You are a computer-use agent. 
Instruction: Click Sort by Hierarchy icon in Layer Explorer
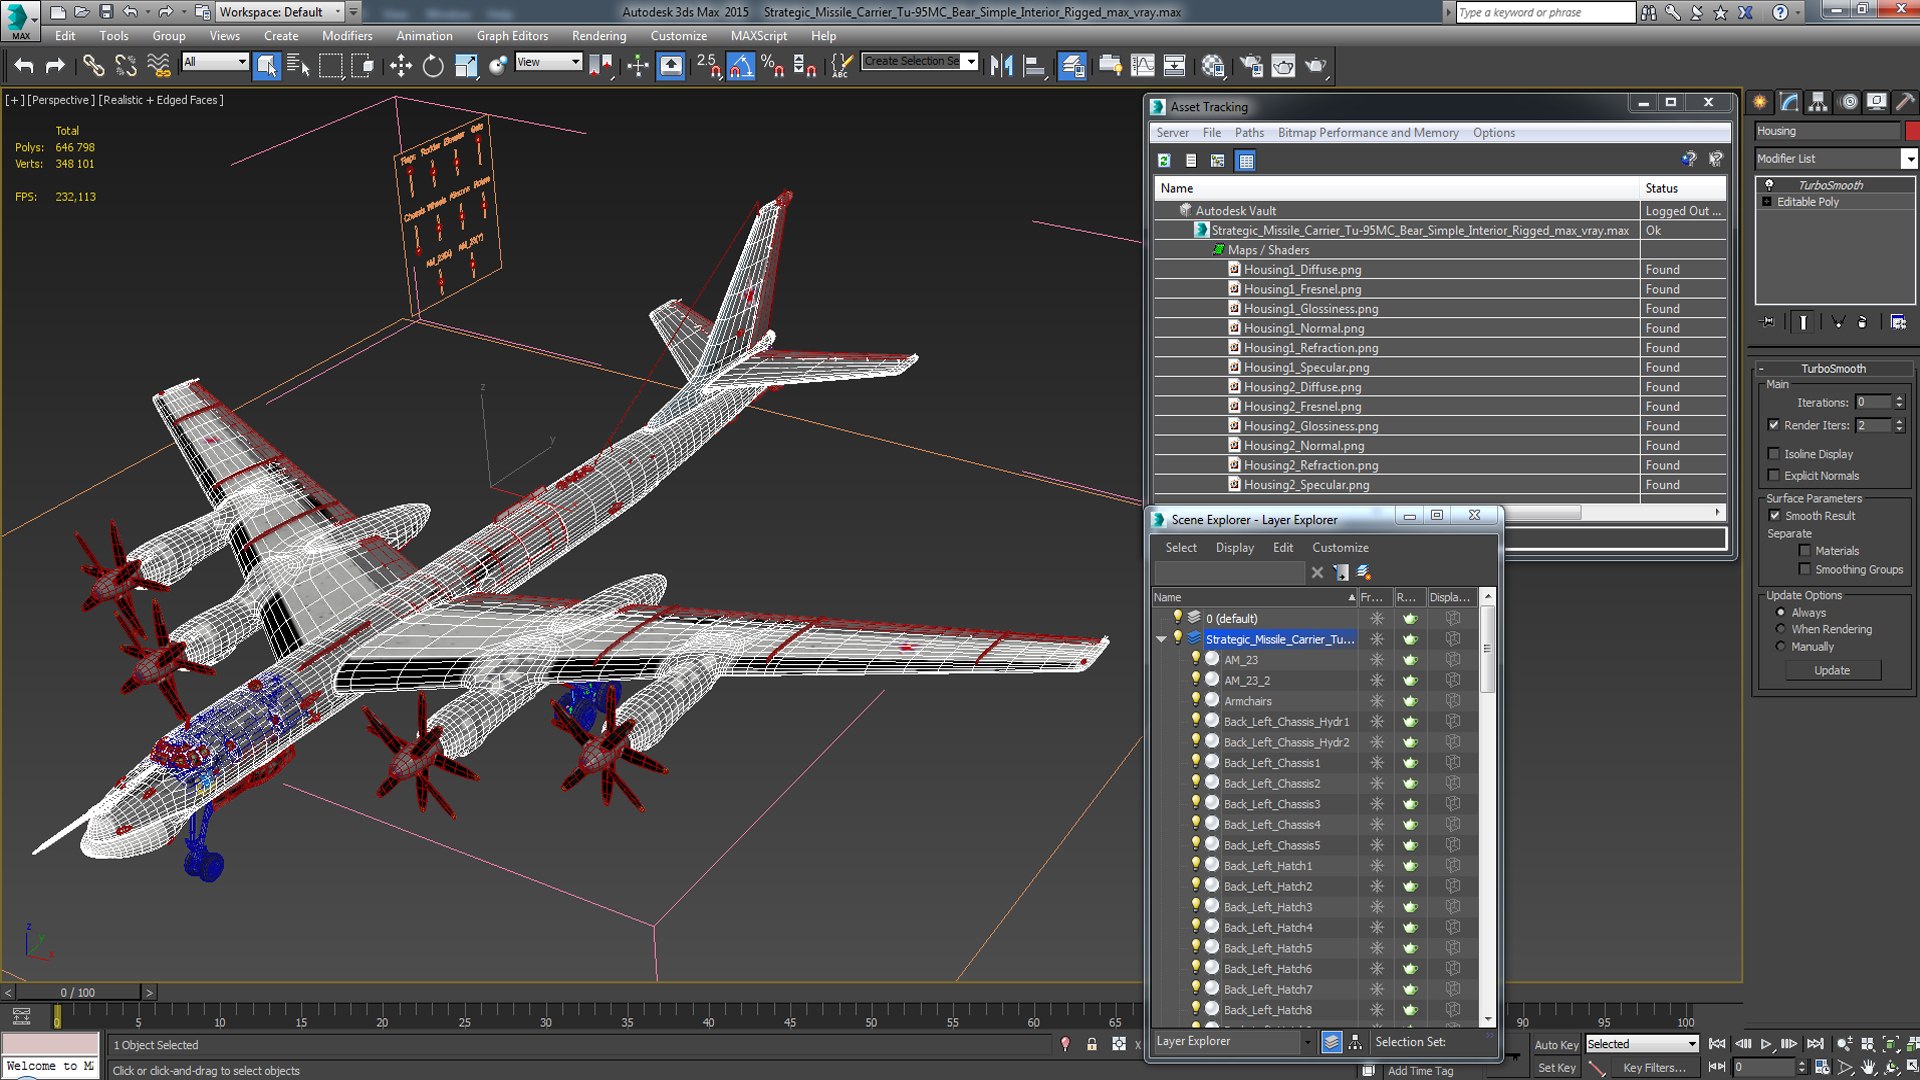click(1355, 1042)
